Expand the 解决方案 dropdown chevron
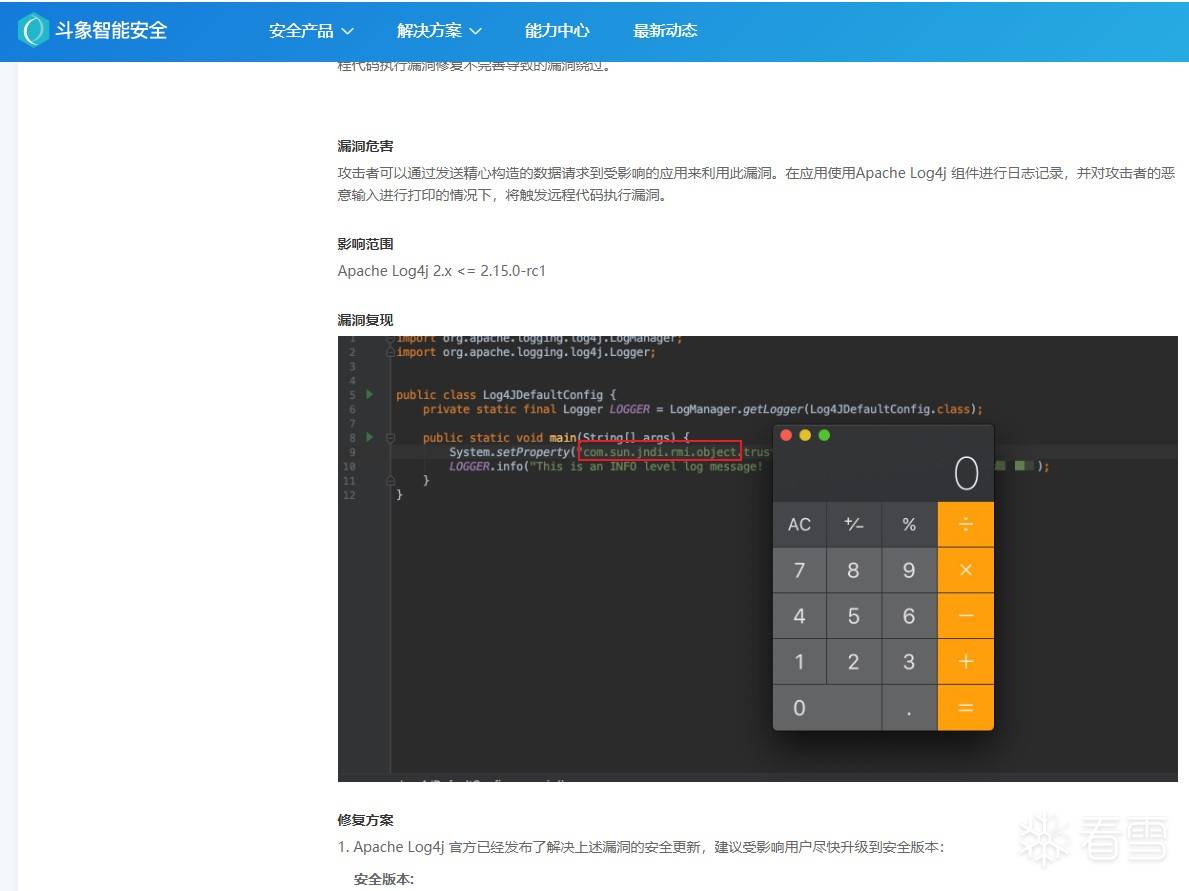The height and width of the screenshot is (891, 1189). tap(475, 31)
